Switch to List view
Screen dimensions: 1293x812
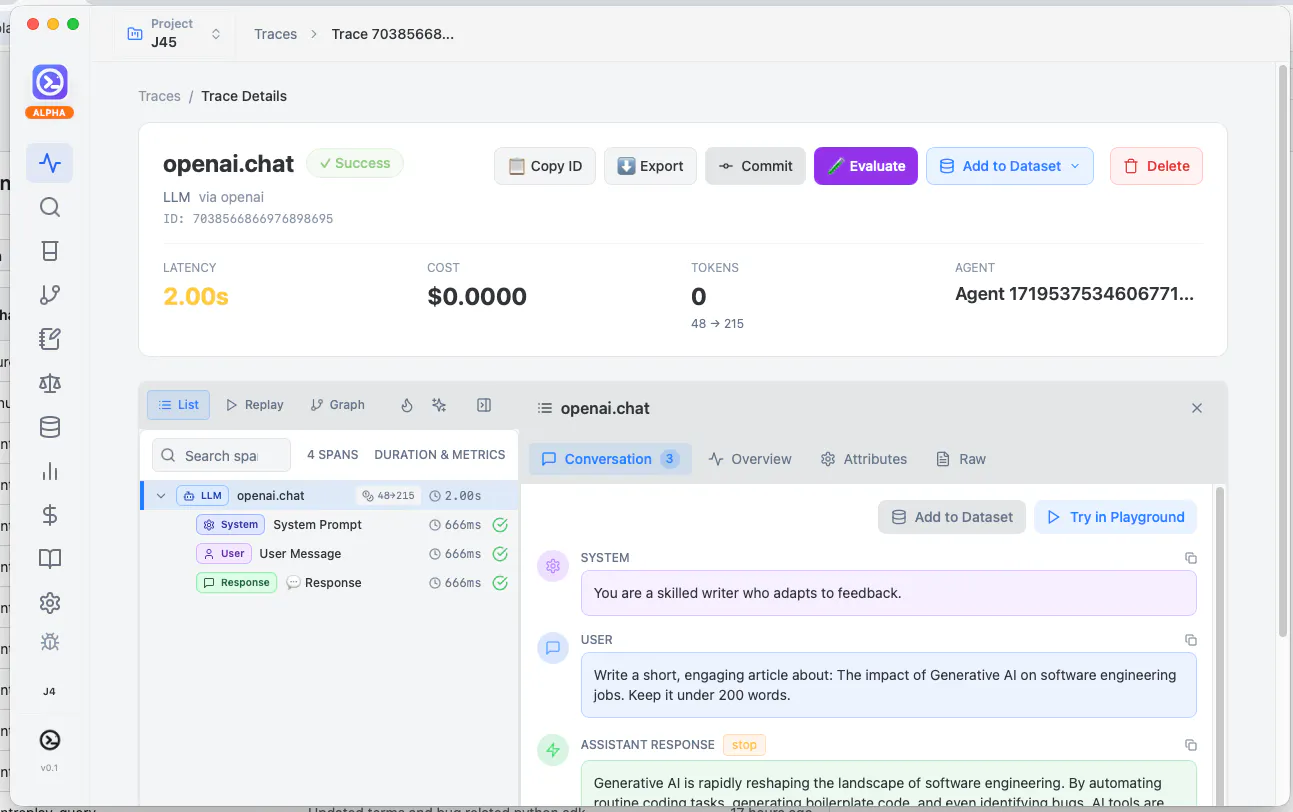click(178, 405)
